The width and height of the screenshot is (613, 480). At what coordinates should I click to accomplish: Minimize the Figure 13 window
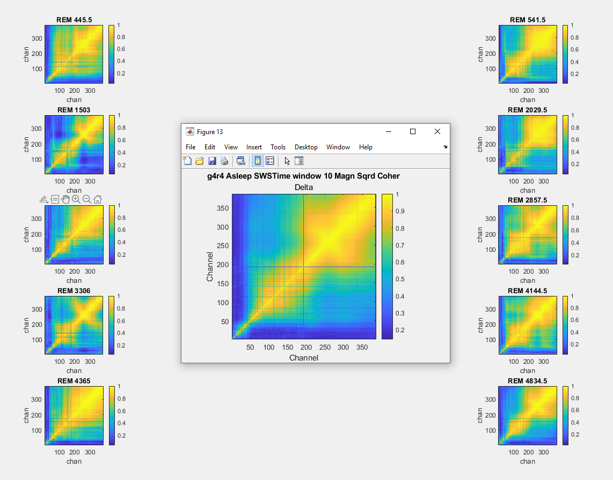click(x=388, y=132)
